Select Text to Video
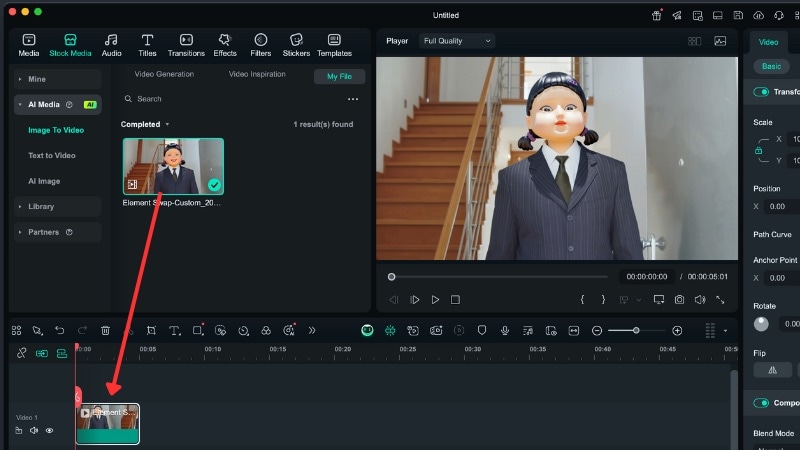This screenshot has width=800, height=450. click(x=52, y=156)
